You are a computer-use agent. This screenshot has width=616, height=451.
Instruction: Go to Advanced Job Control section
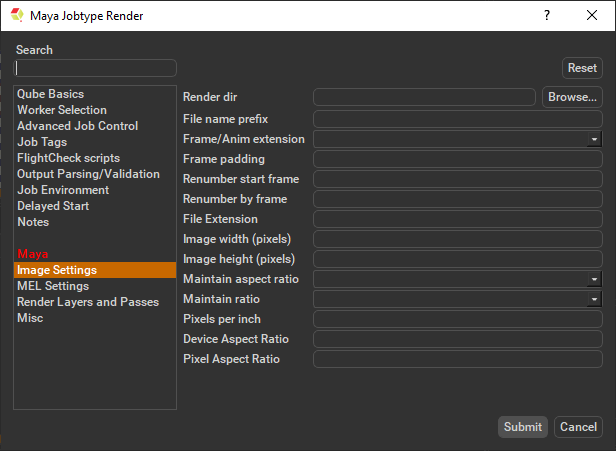point(77,126)
